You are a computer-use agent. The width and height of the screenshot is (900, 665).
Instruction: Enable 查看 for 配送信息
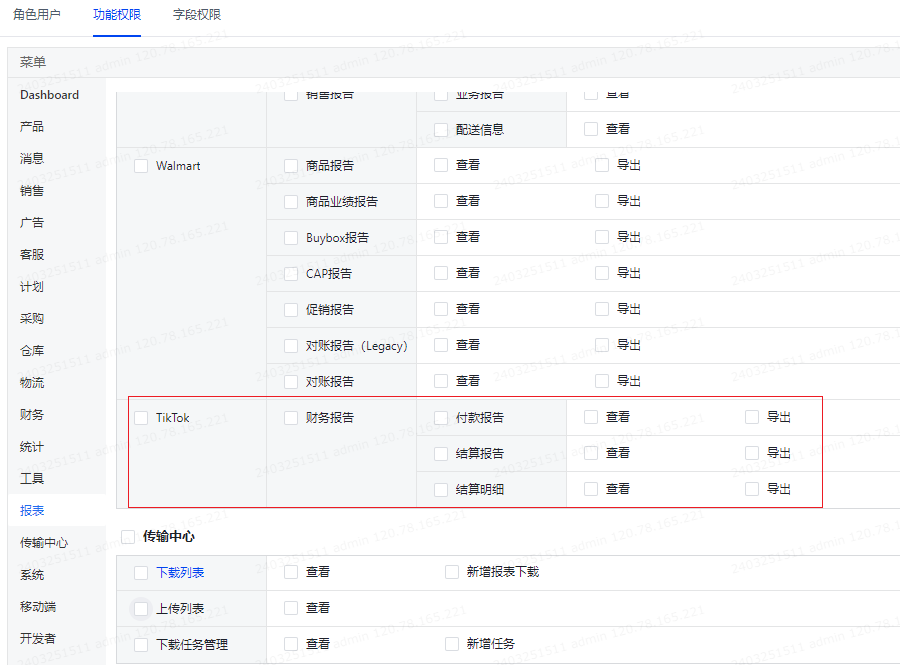click(x=591, y=129)
